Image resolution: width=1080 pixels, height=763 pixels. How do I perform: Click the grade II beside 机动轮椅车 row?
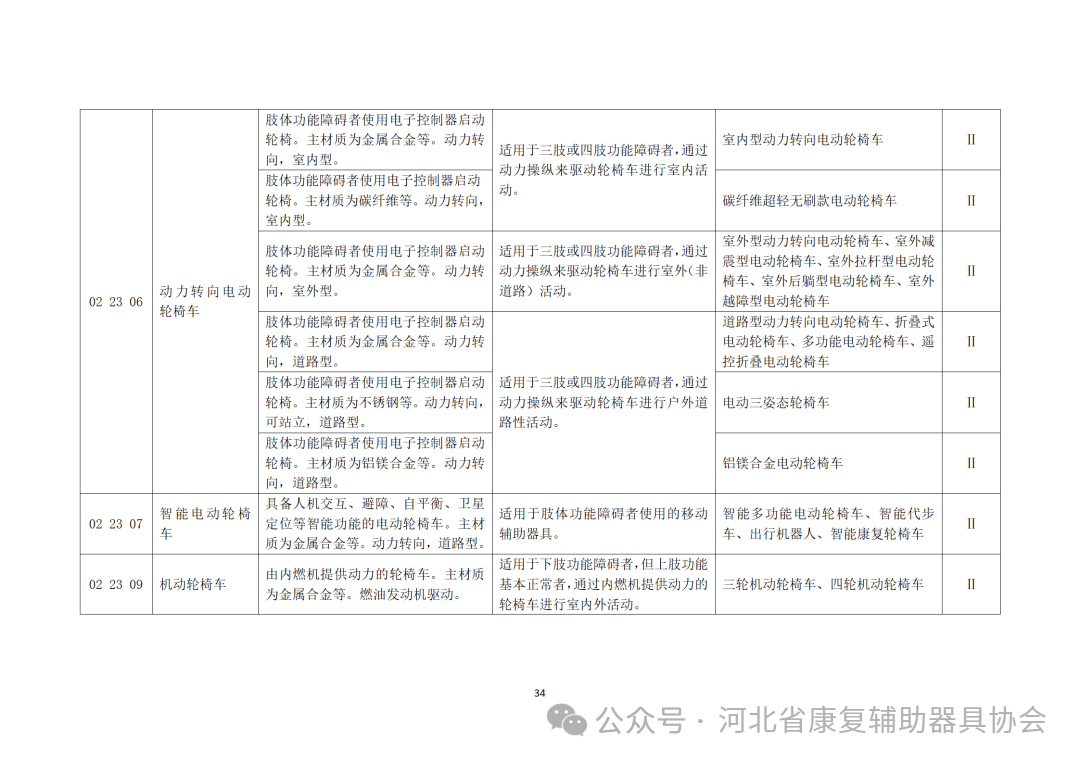(x=969, y=585)
